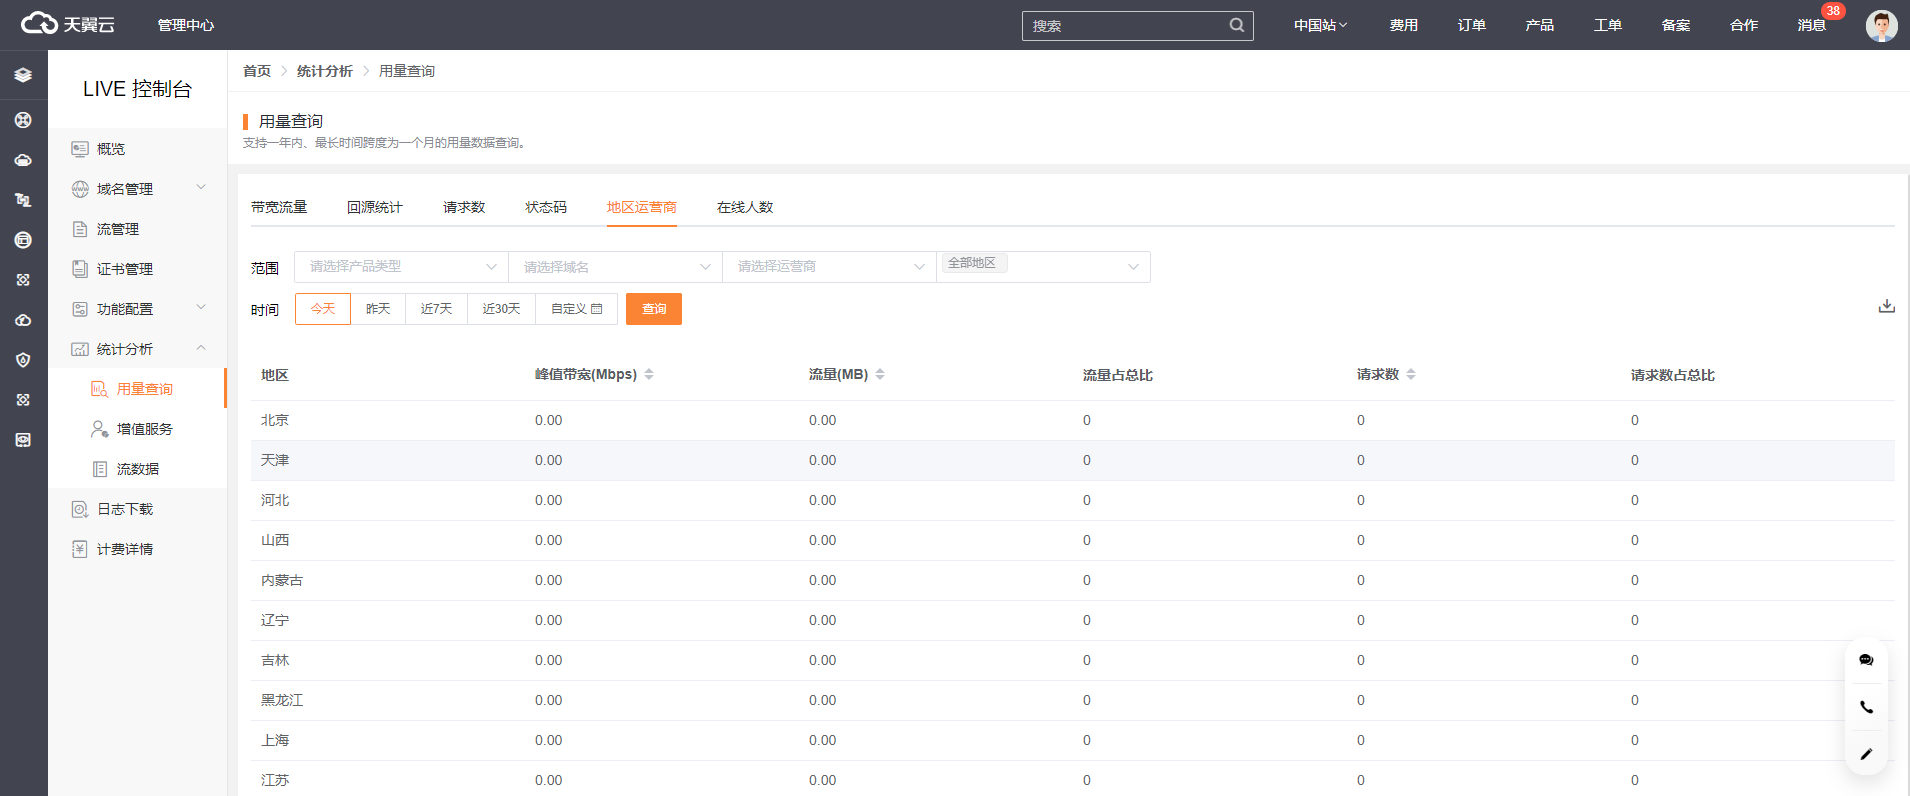This screenshot has width=1910, height=796.
Task: Collapse the 统计分析 menu
Action: tap(137, 349)
